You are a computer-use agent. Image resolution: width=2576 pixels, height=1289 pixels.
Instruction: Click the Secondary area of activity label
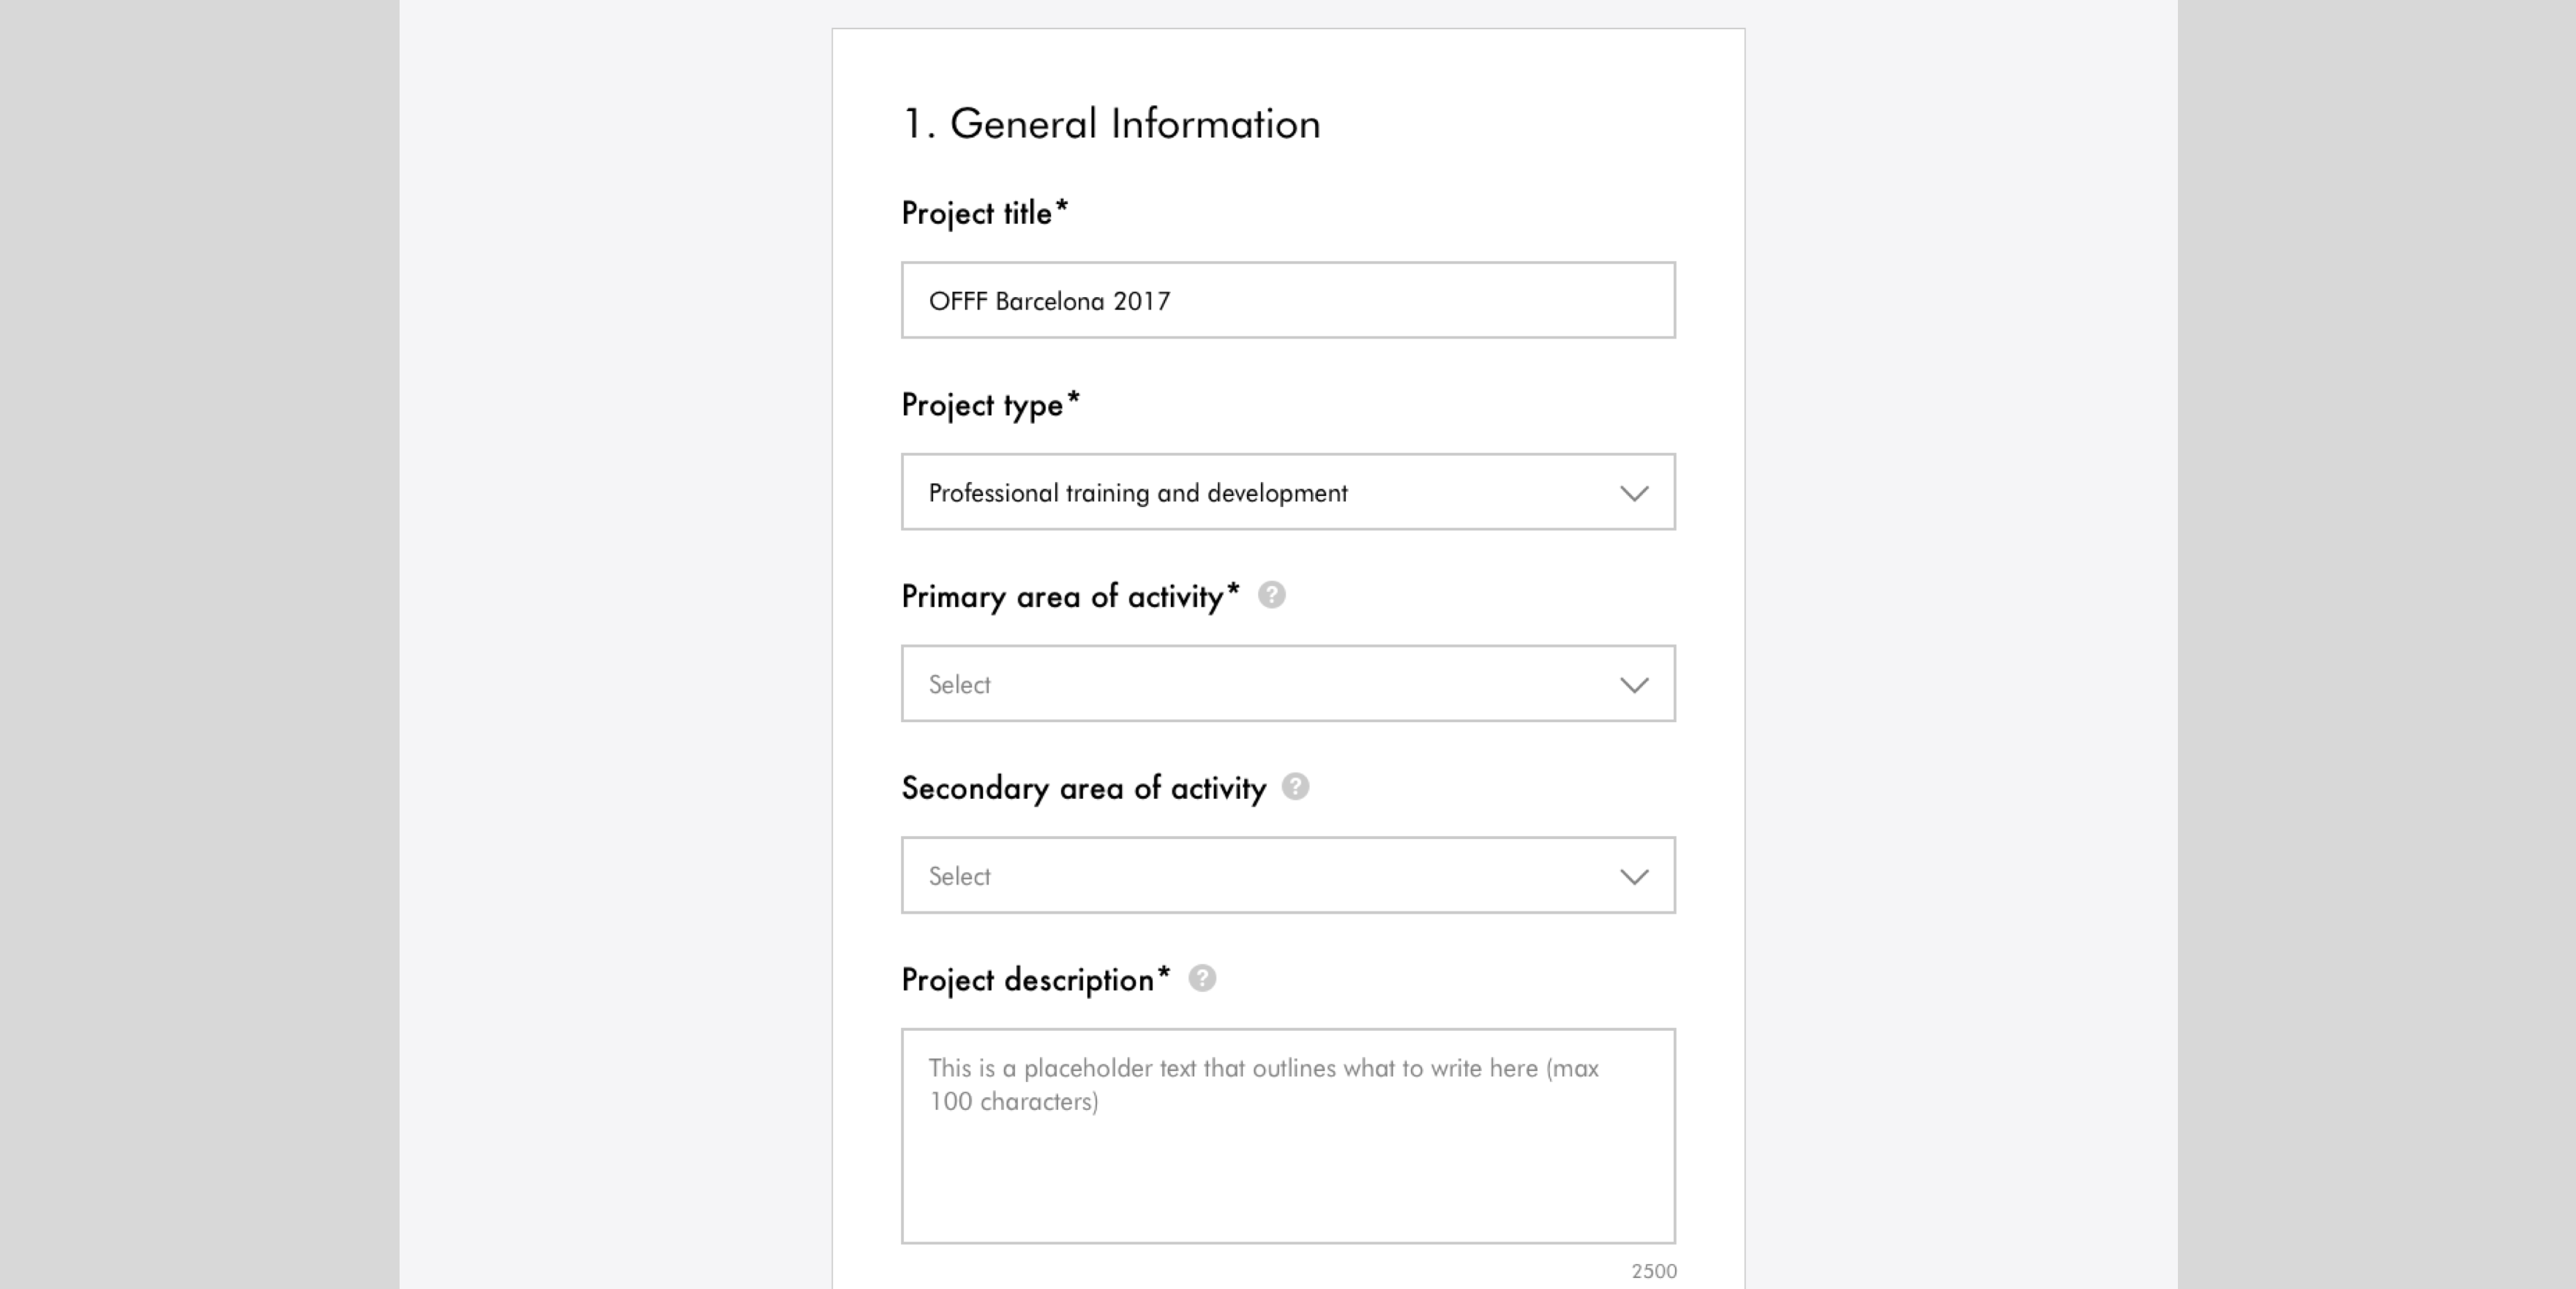coord(1084,788)
